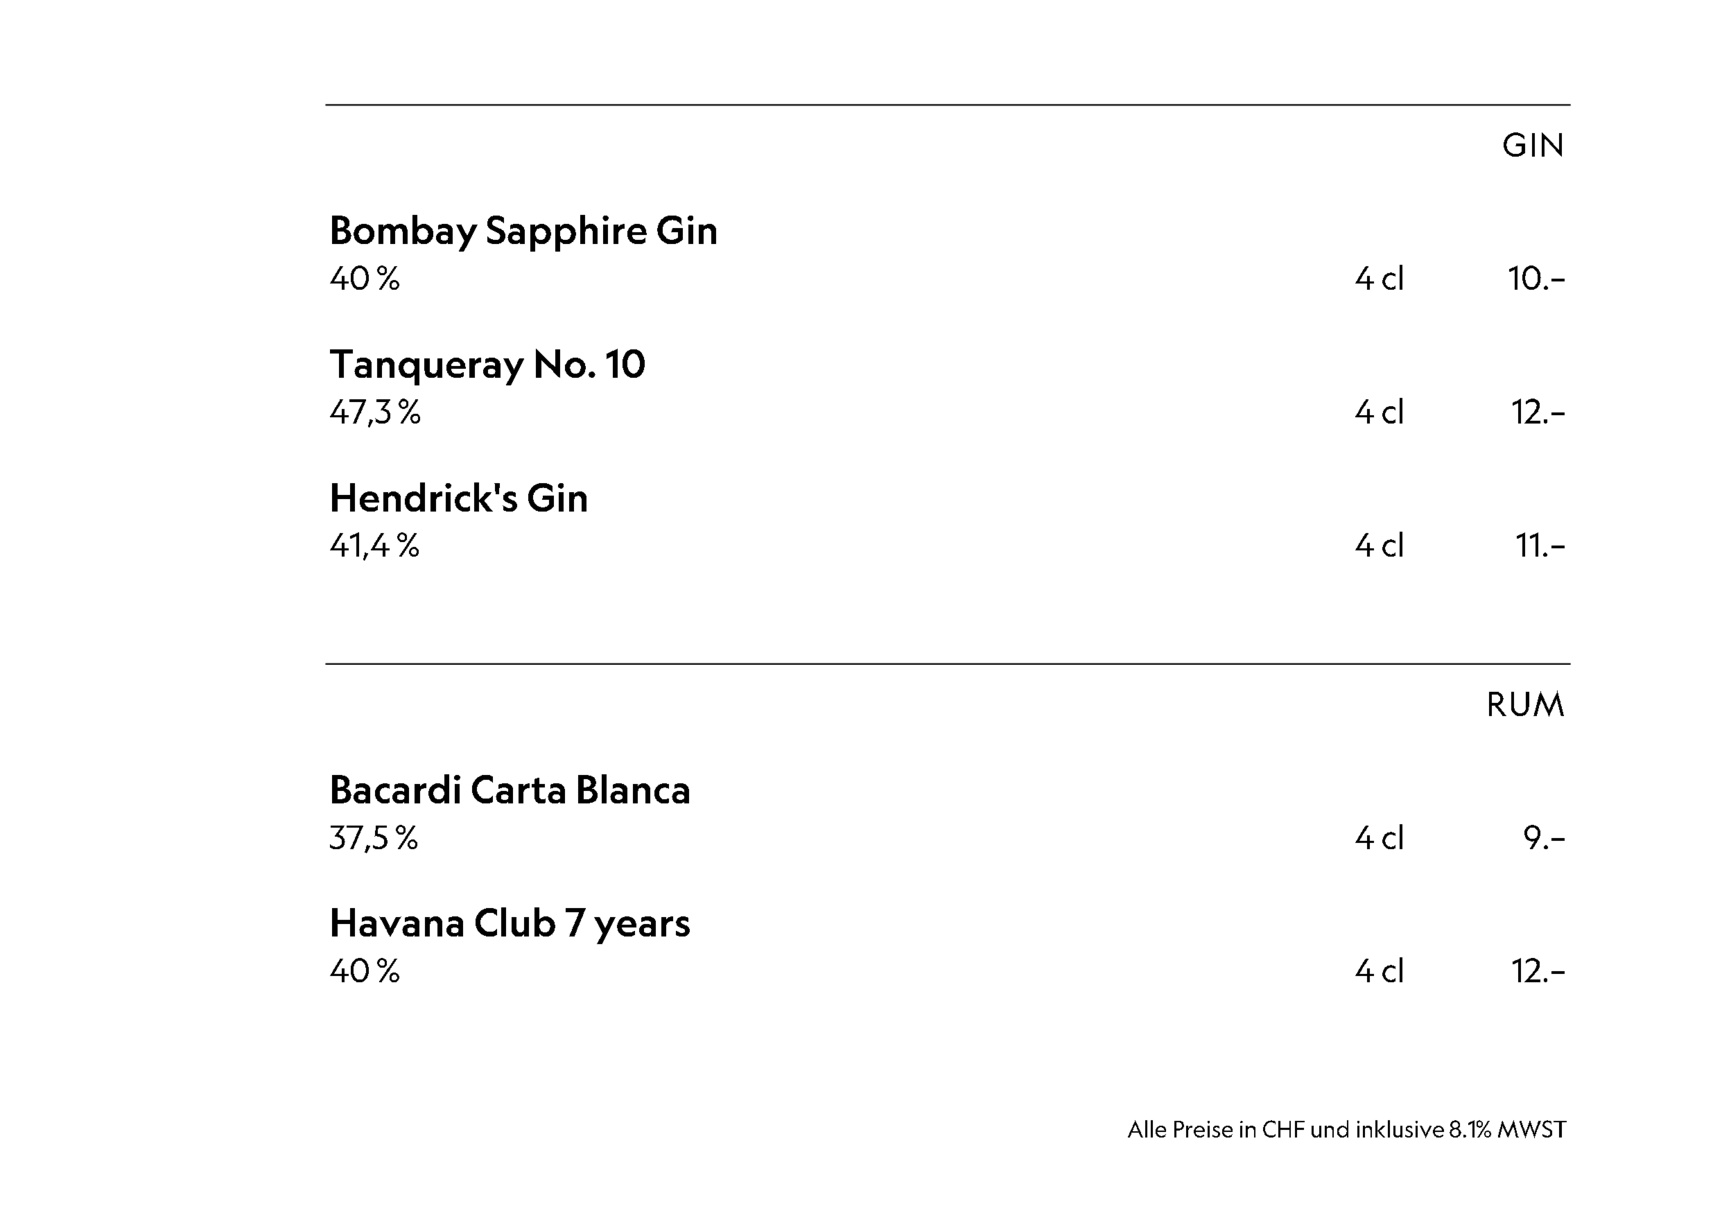1731x1220 pixels.
Task: Select the Bombay Sapphire Gin title
Action: 523,231
